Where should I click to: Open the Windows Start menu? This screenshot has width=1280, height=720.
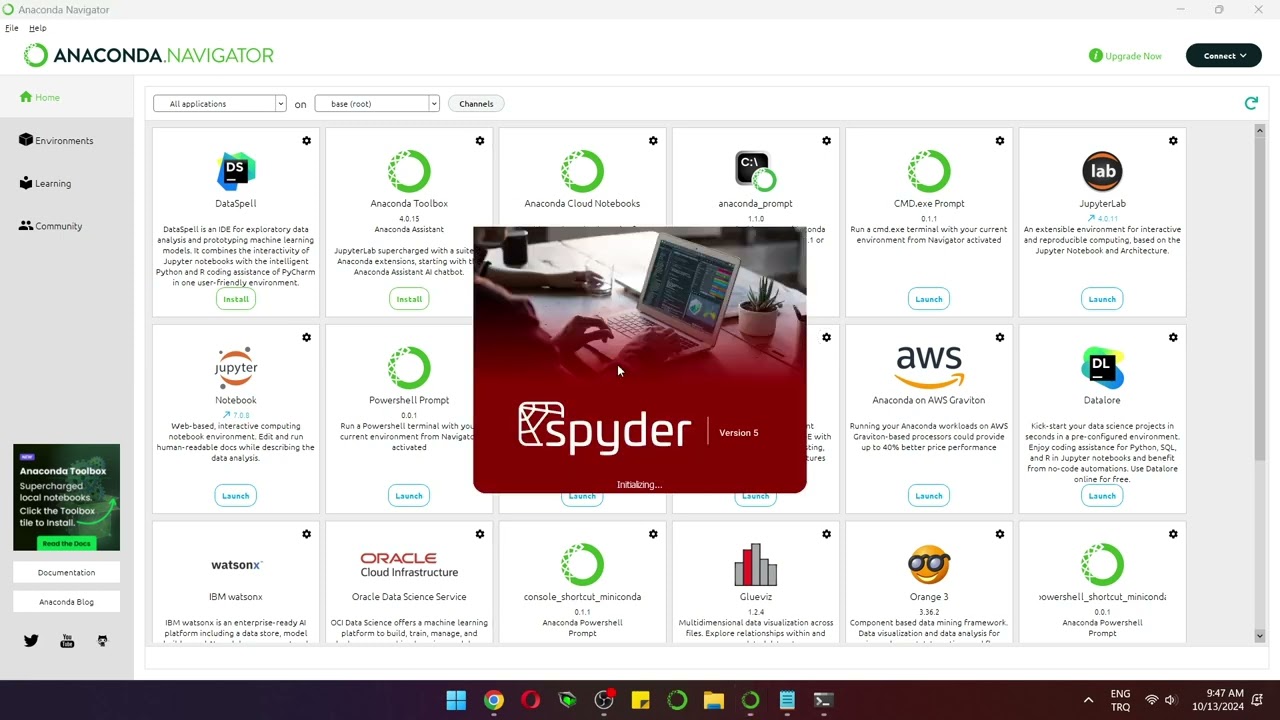(x=456, y=700)
